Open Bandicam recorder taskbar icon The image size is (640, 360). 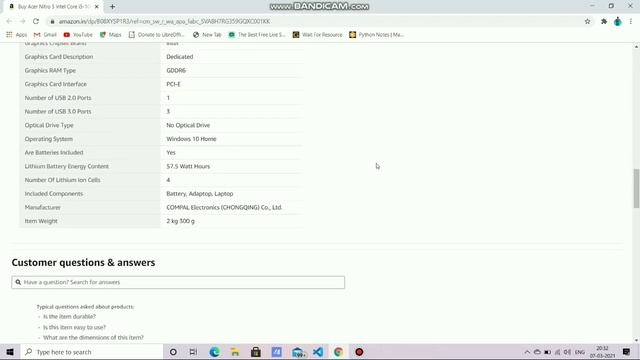pyautogui.click(x=359, y=352)
